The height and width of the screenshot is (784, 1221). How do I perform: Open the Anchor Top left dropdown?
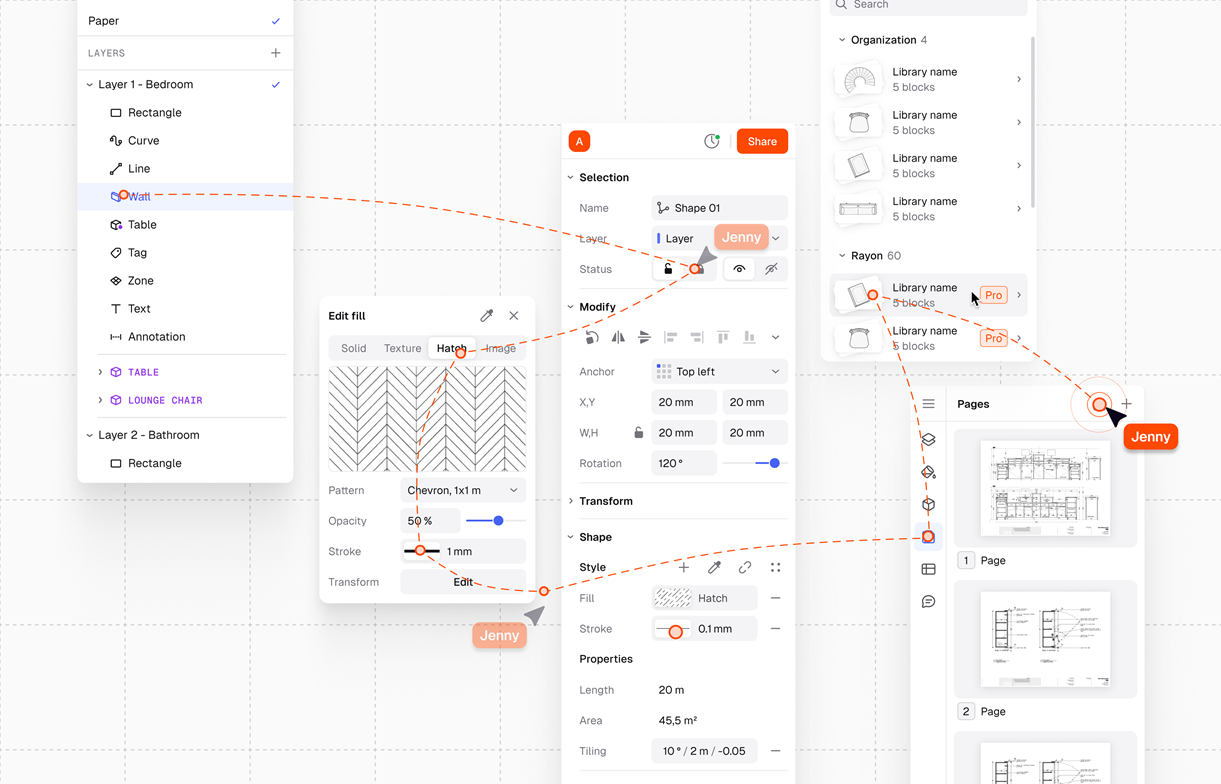point(719,372)
